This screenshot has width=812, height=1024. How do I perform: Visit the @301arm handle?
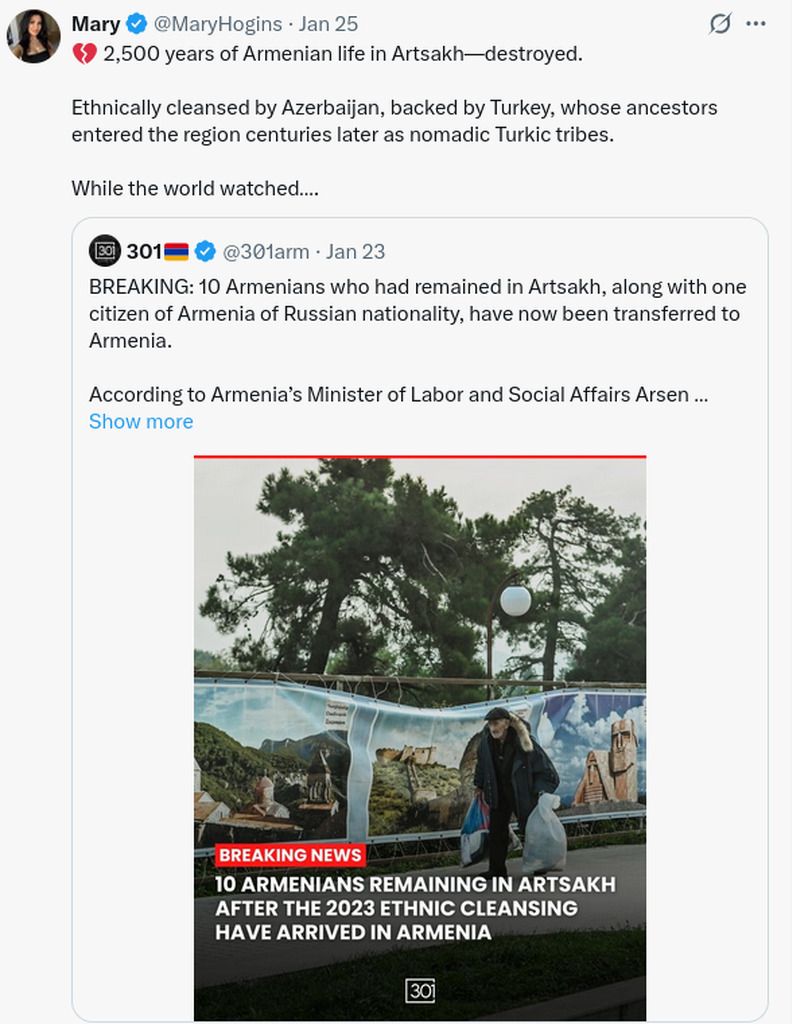coord(267,251)
